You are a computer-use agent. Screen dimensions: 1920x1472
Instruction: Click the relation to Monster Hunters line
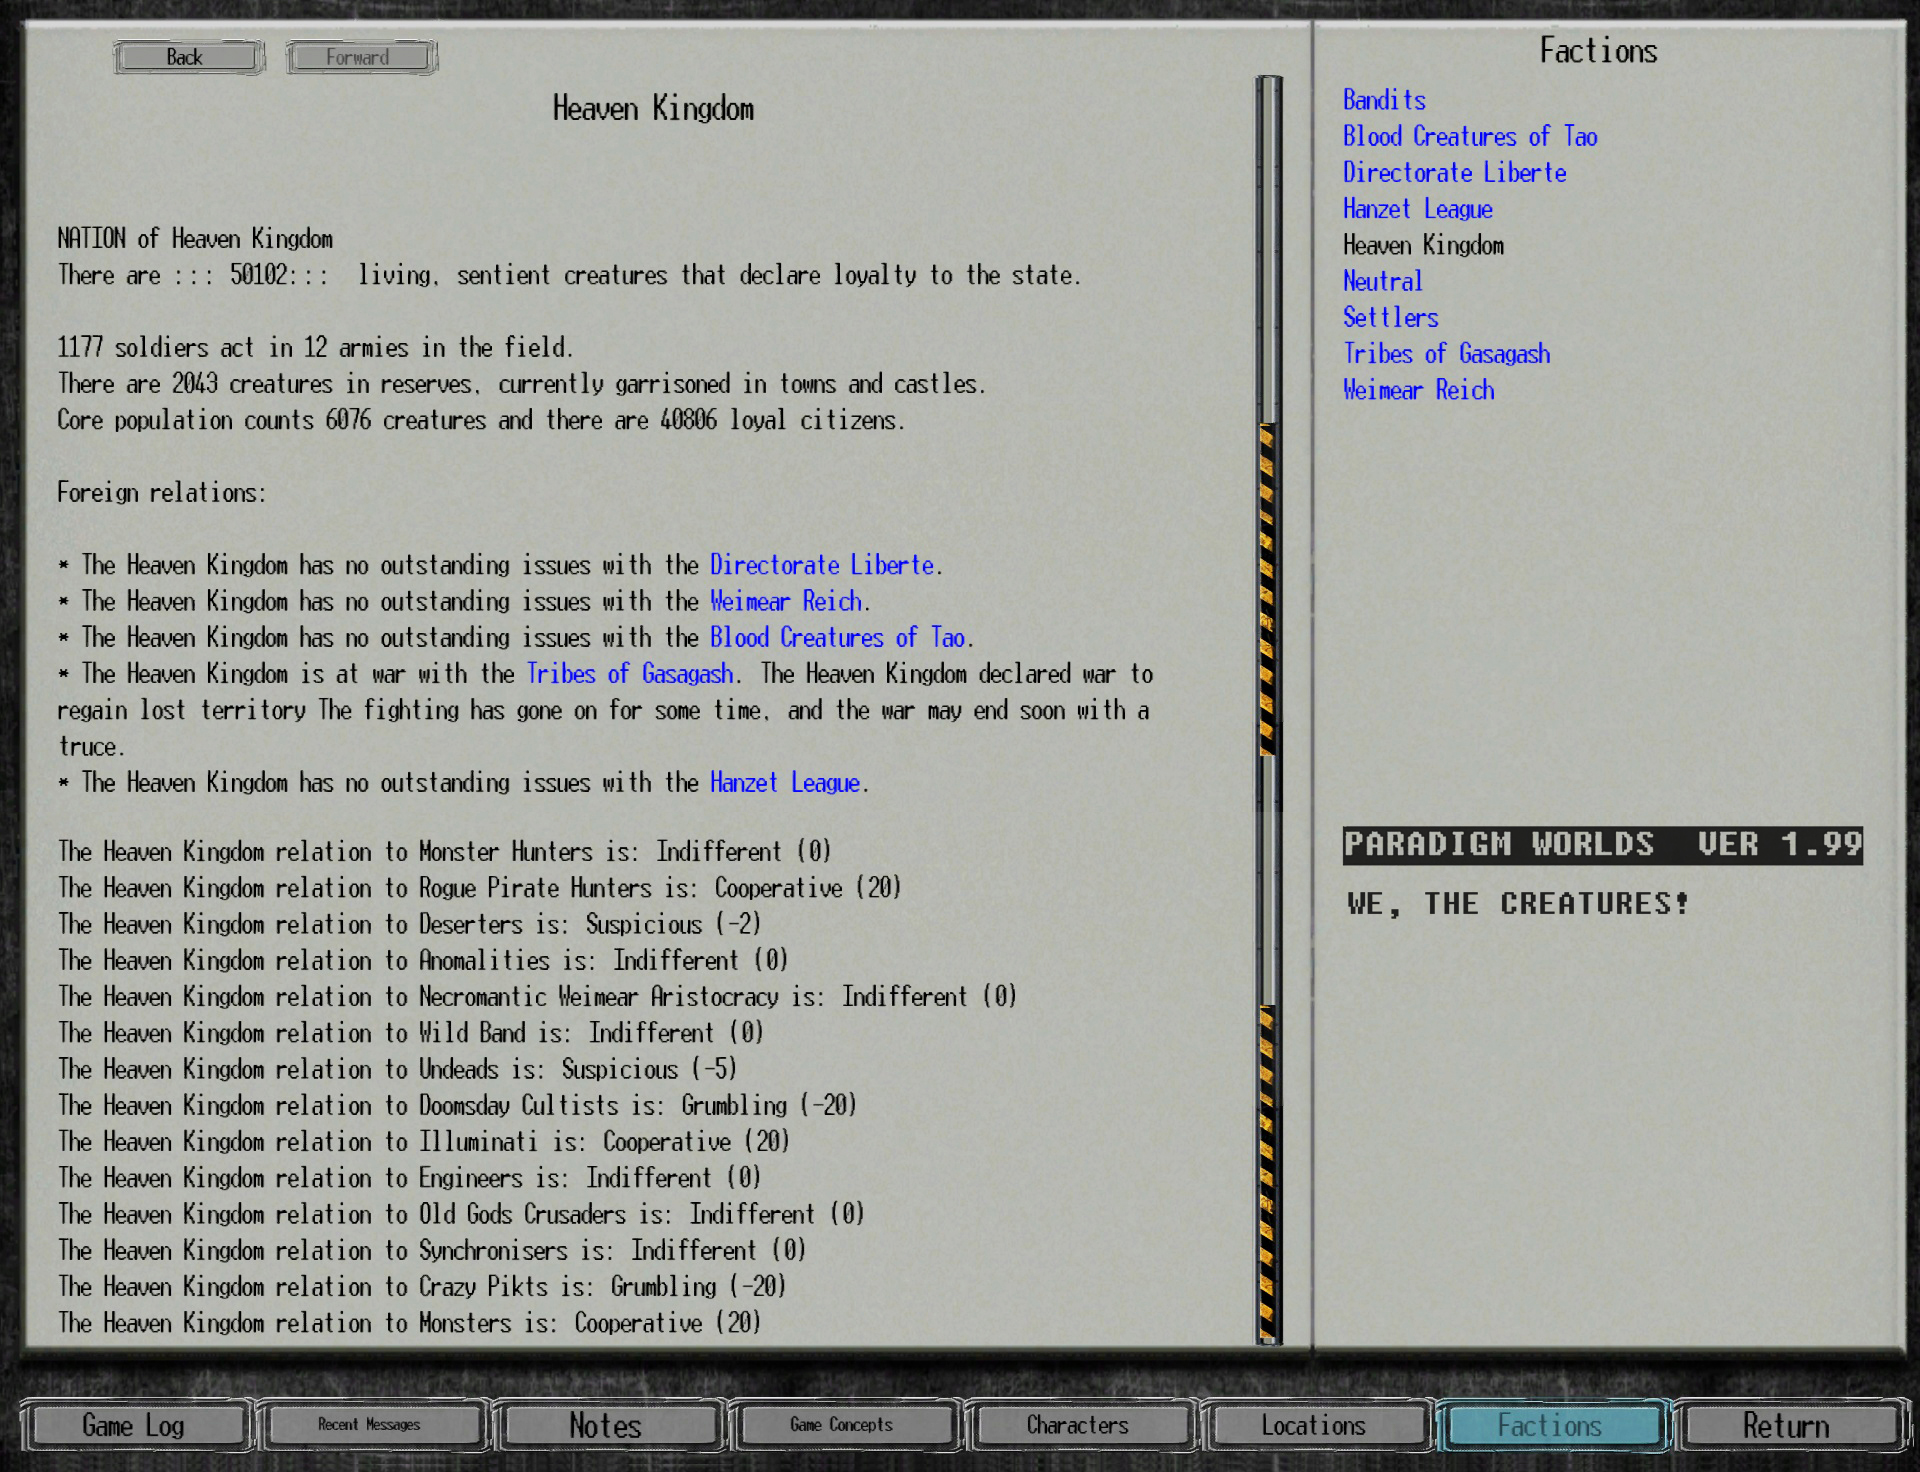[x=445, y=851]
